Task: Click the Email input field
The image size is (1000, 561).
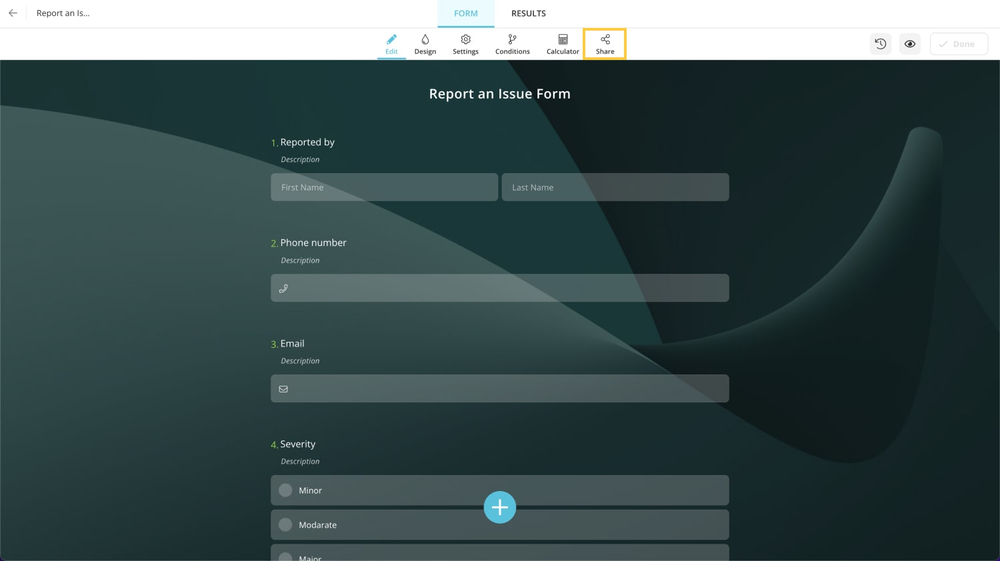Action: pos(500,389)
